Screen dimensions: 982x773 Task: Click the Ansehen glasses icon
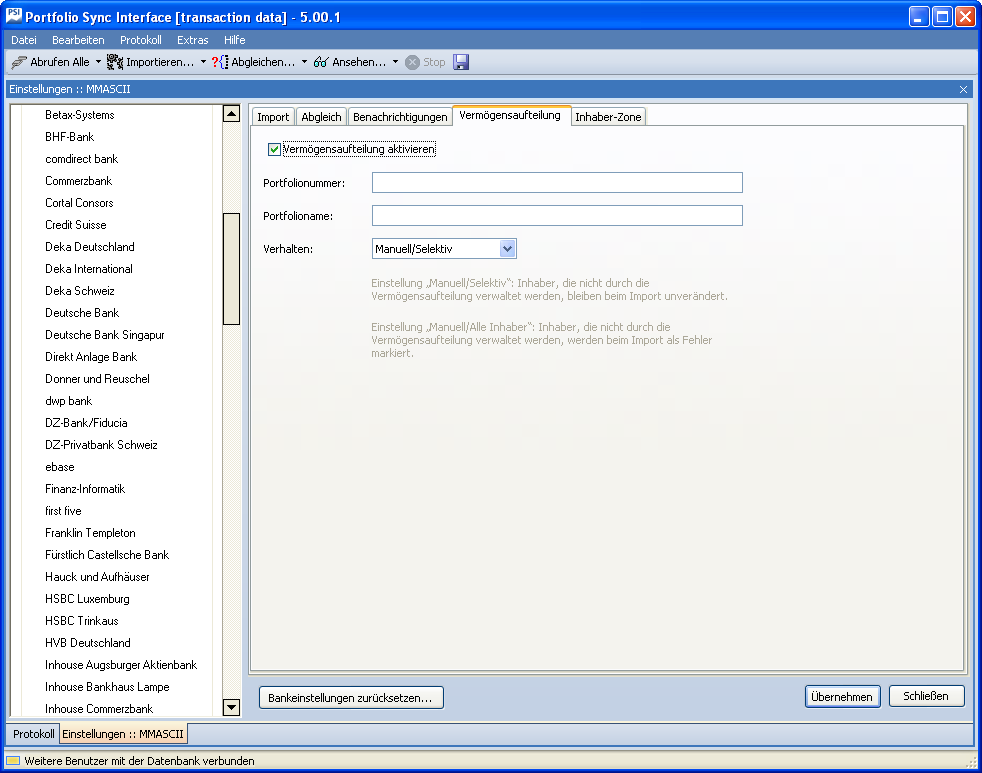tap(321, 62)
